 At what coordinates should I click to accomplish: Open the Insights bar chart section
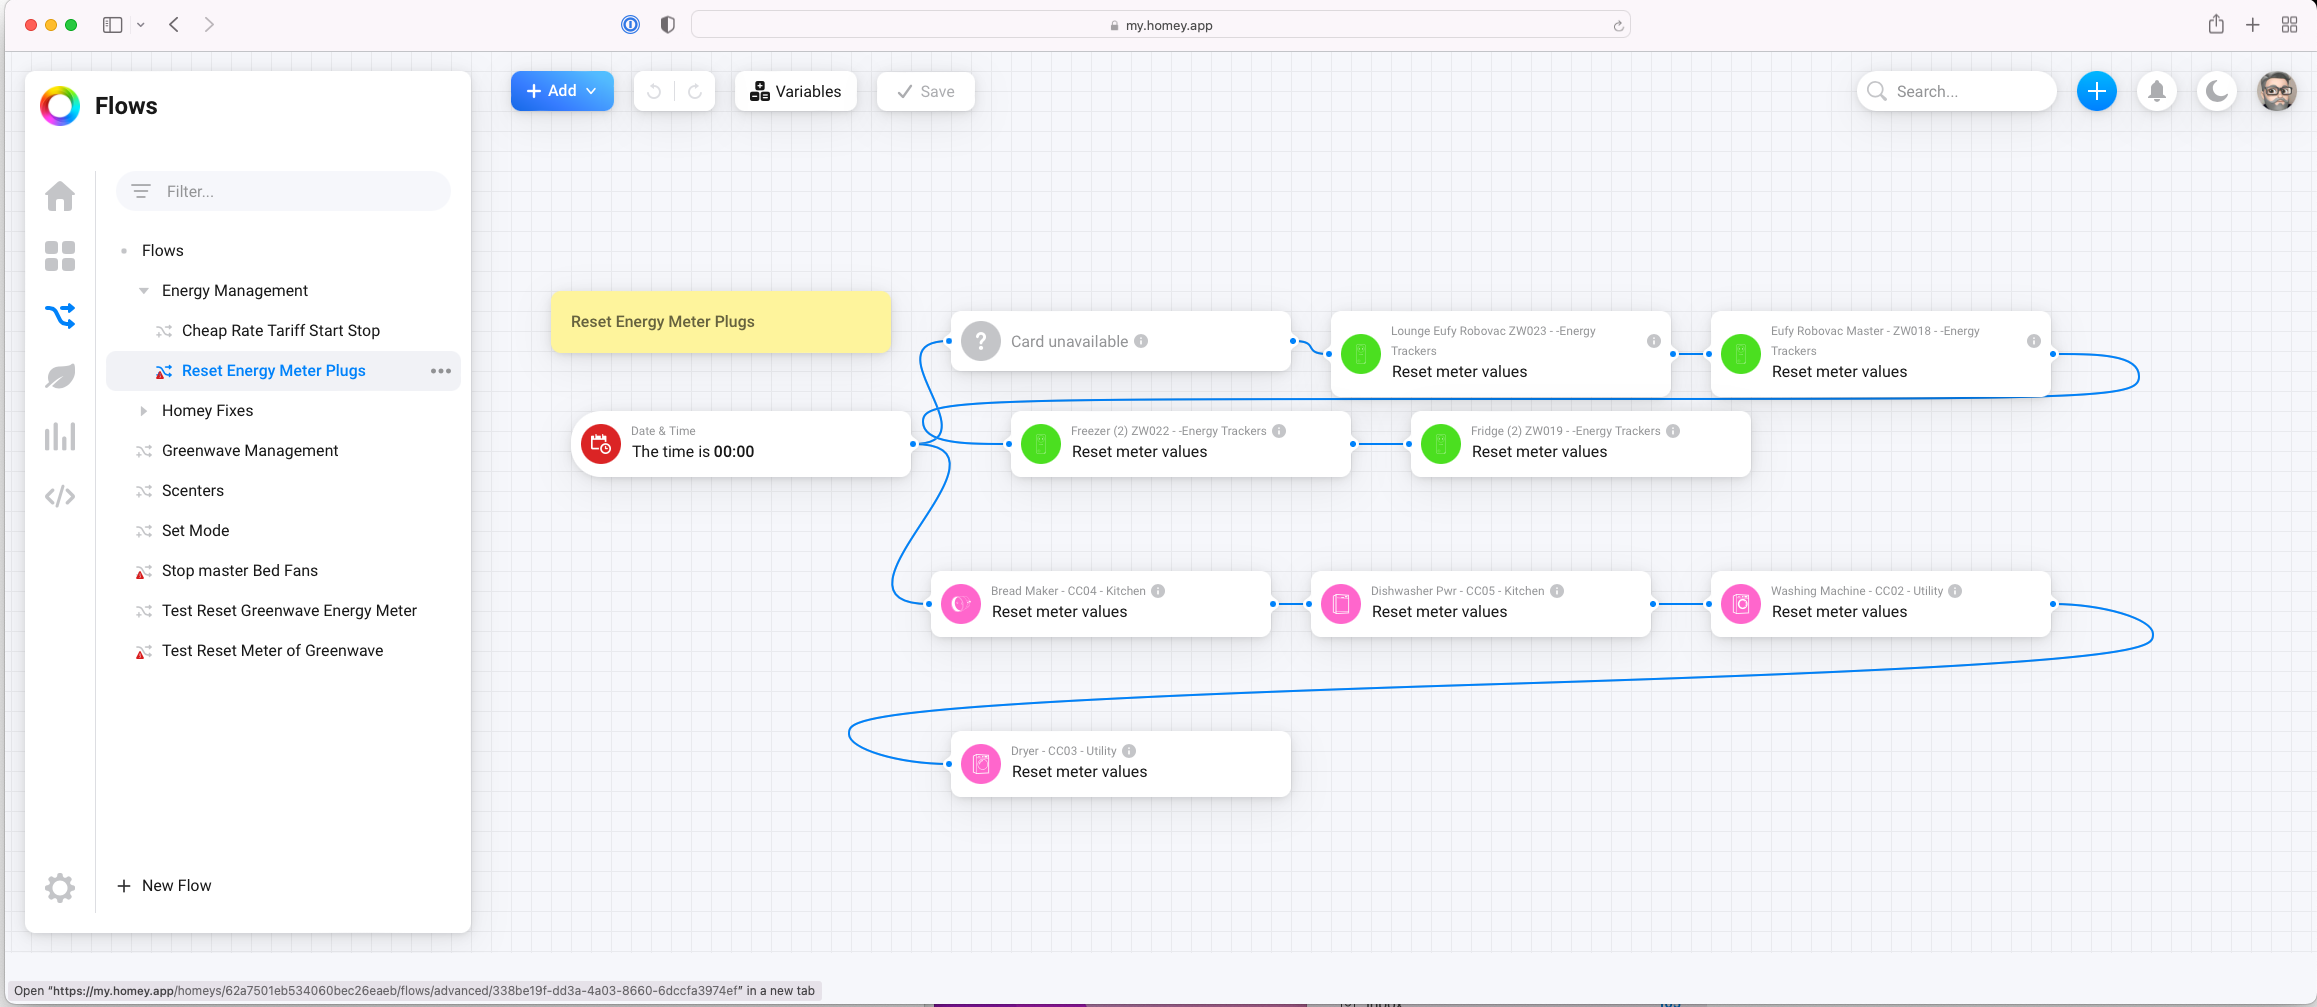click(60, 436)
